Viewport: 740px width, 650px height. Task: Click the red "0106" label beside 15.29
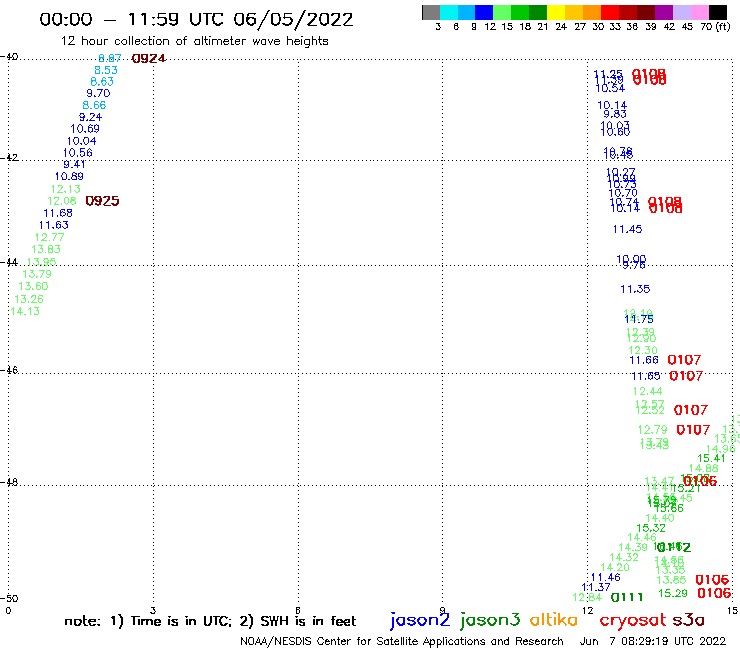click(x=714, y=593)
